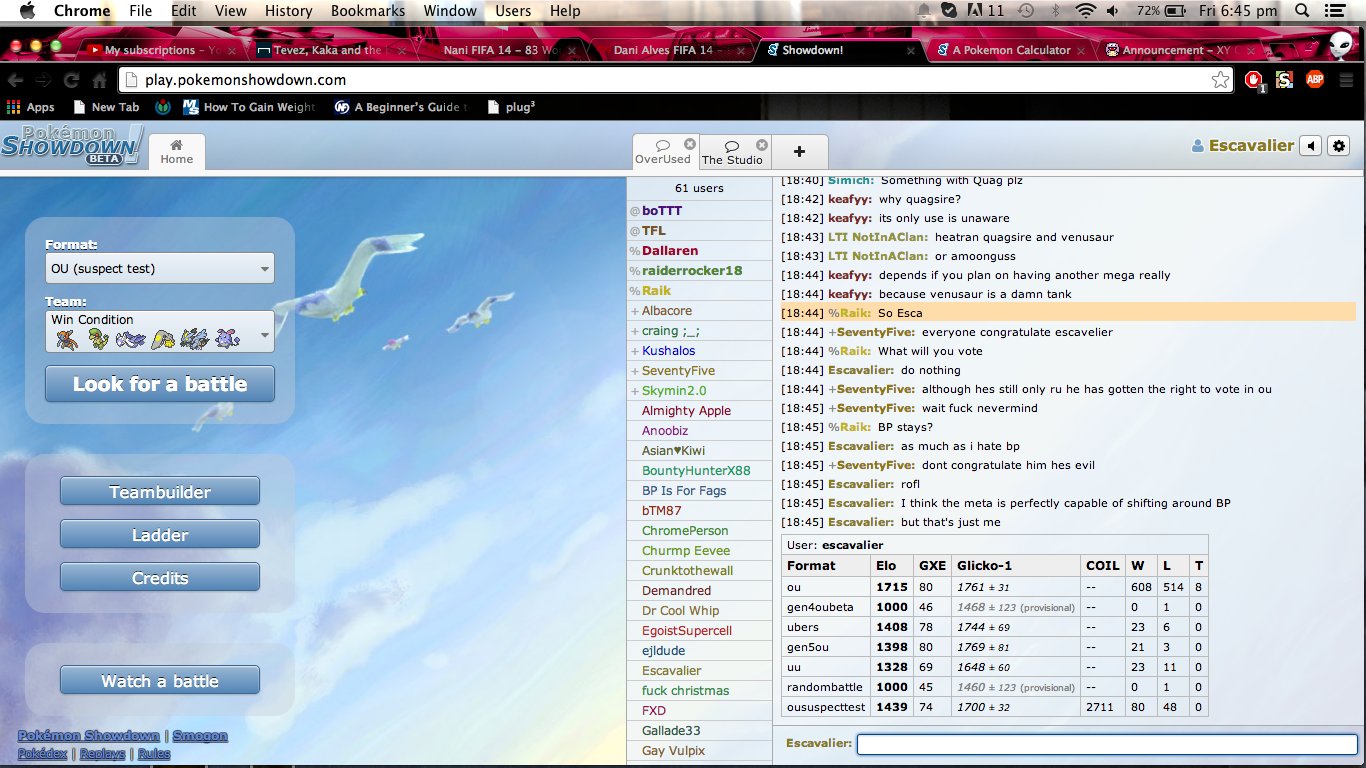
Task: Open the Teambuilder
Action: (x=160, y=492)
